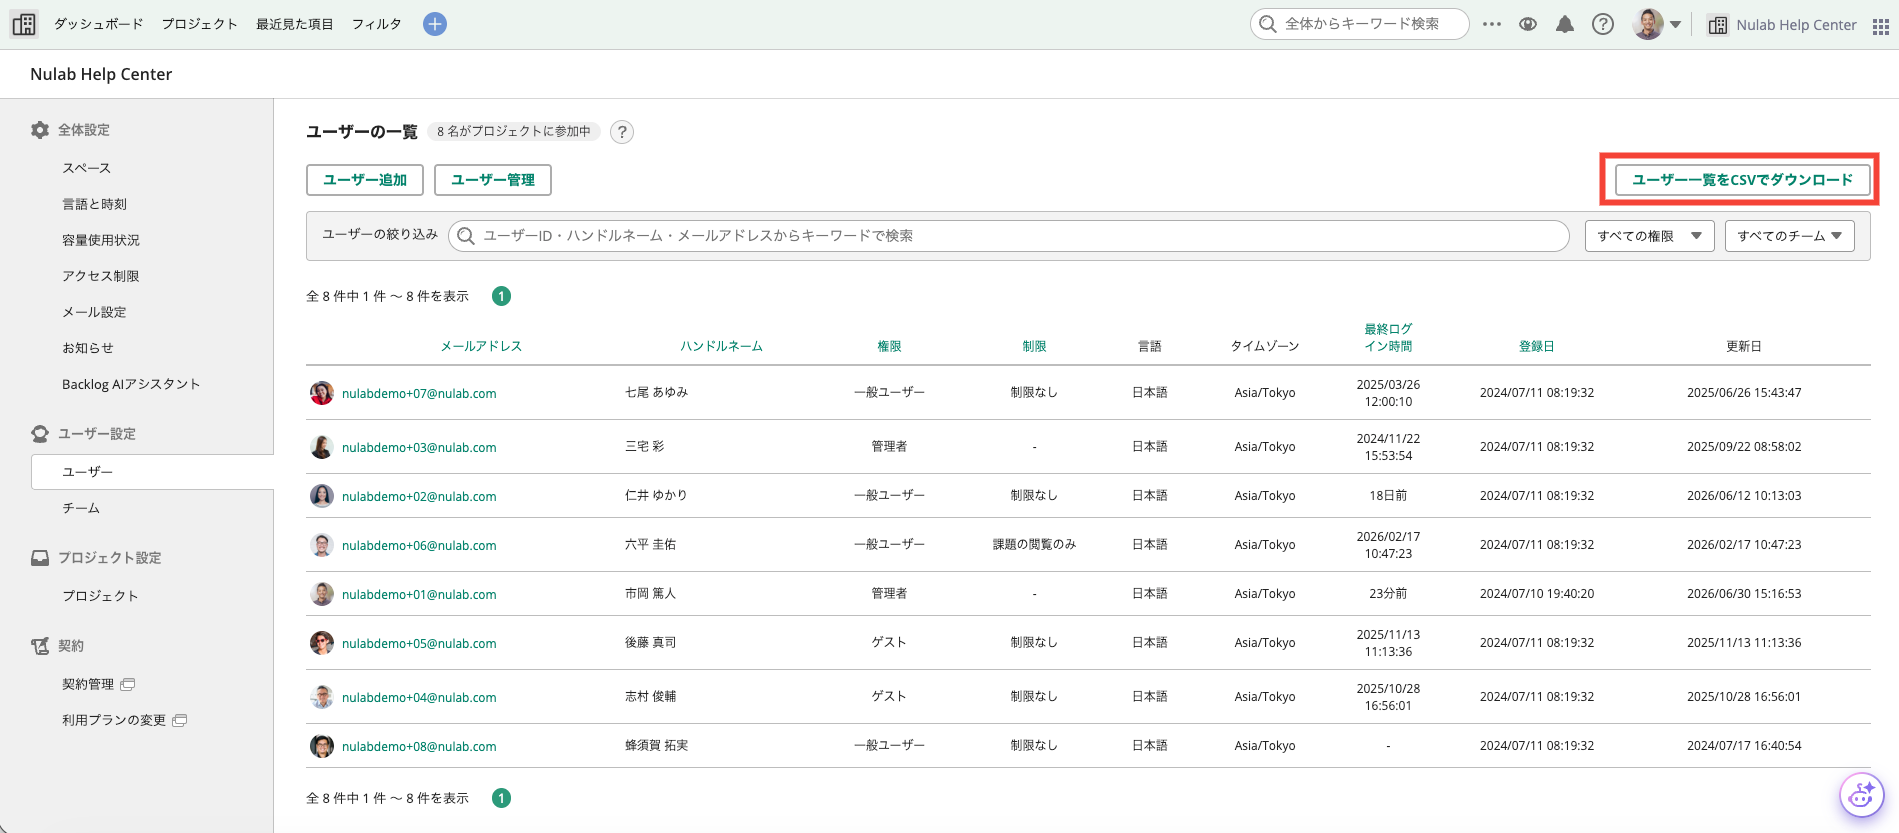Open ダッシュボード in top navigation
The image size is (1899, 833).
(x=98, y=24)
